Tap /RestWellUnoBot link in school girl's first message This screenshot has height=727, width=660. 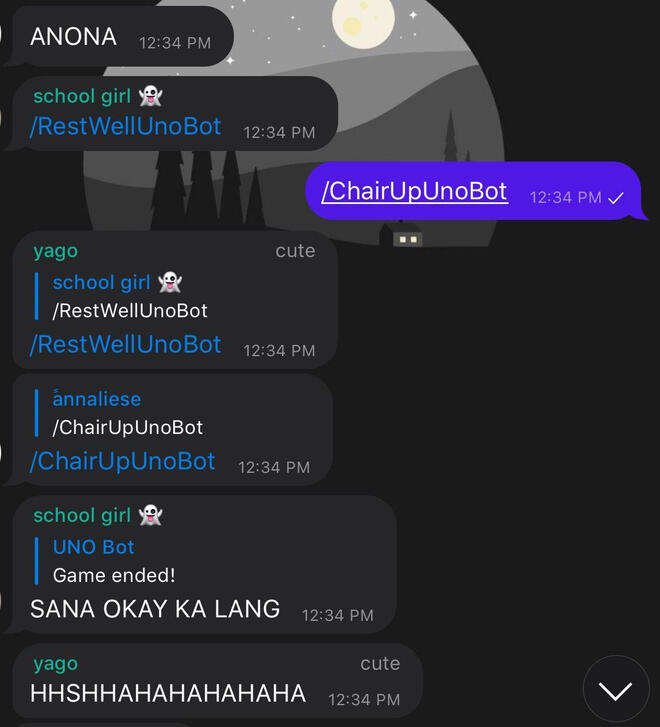click(x=125, y=127)
